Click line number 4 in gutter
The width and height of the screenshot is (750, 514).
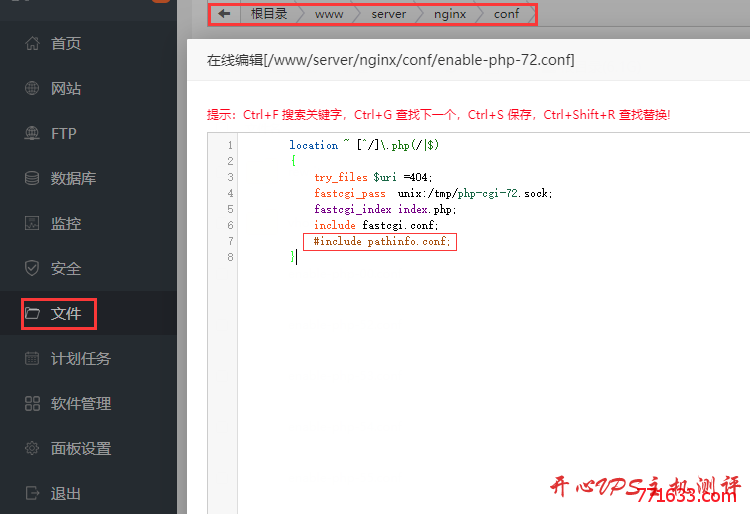(231, 193)
